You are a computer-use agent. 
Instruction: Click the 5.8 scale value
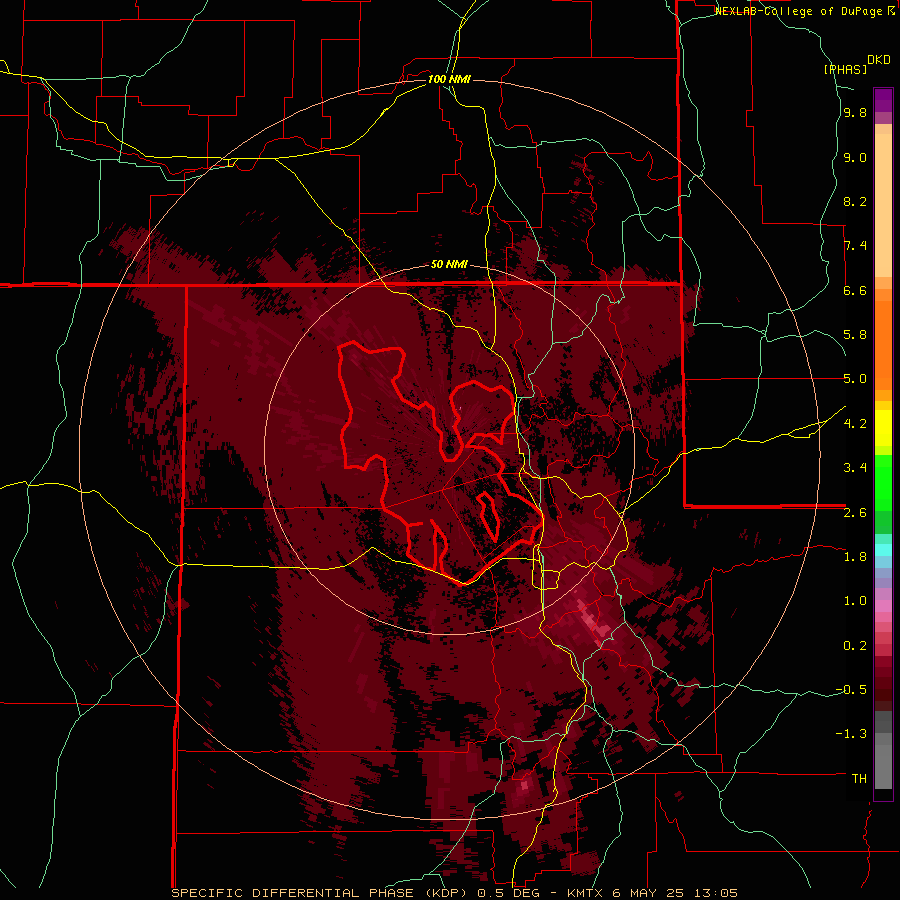click(x=855, y=334)
